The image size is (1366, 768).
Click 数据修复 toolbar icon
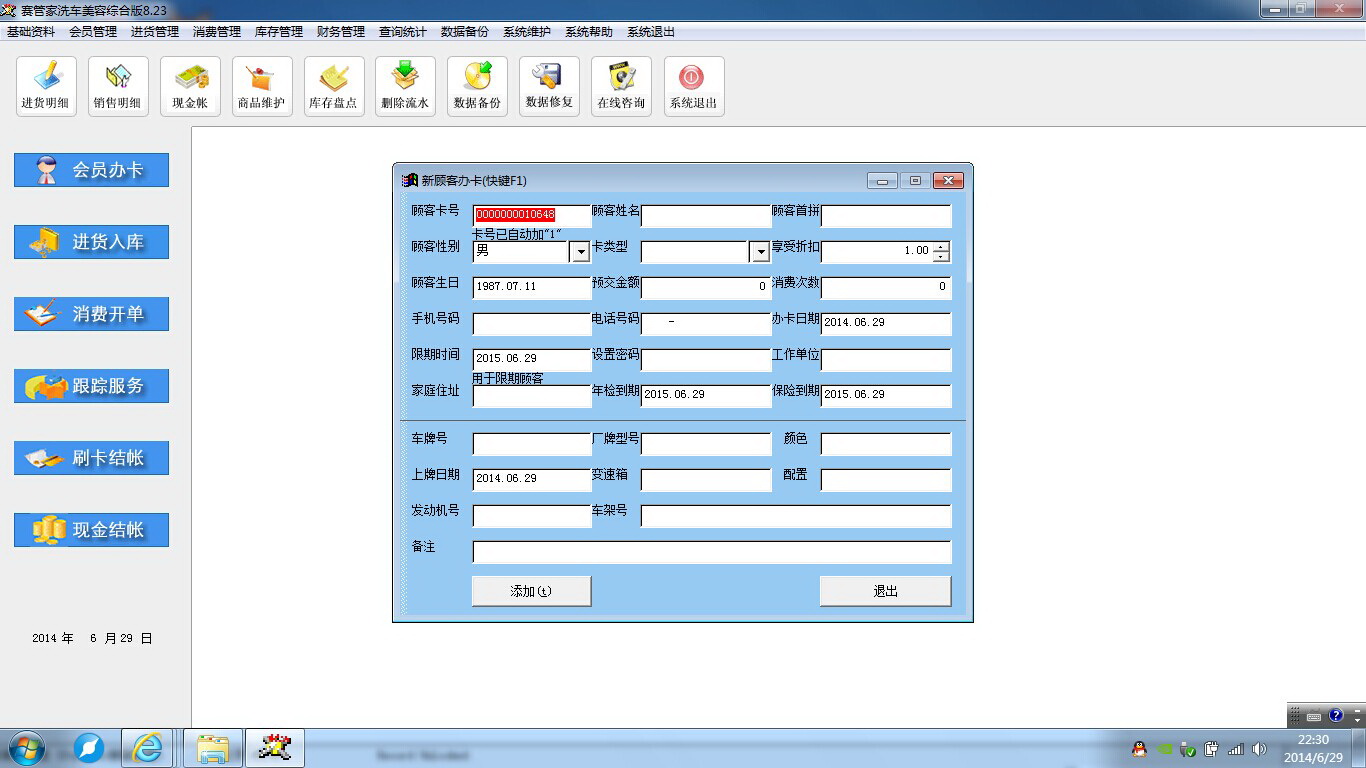(x=549, y=86)
